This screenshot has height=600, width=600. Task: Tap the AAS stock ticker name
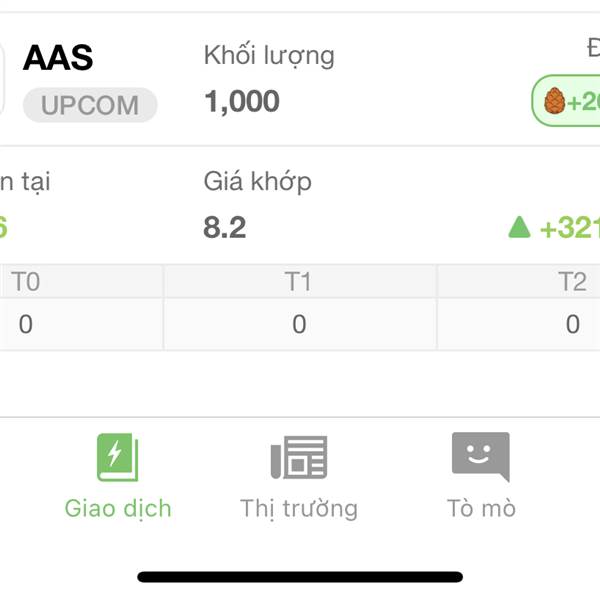58,58
